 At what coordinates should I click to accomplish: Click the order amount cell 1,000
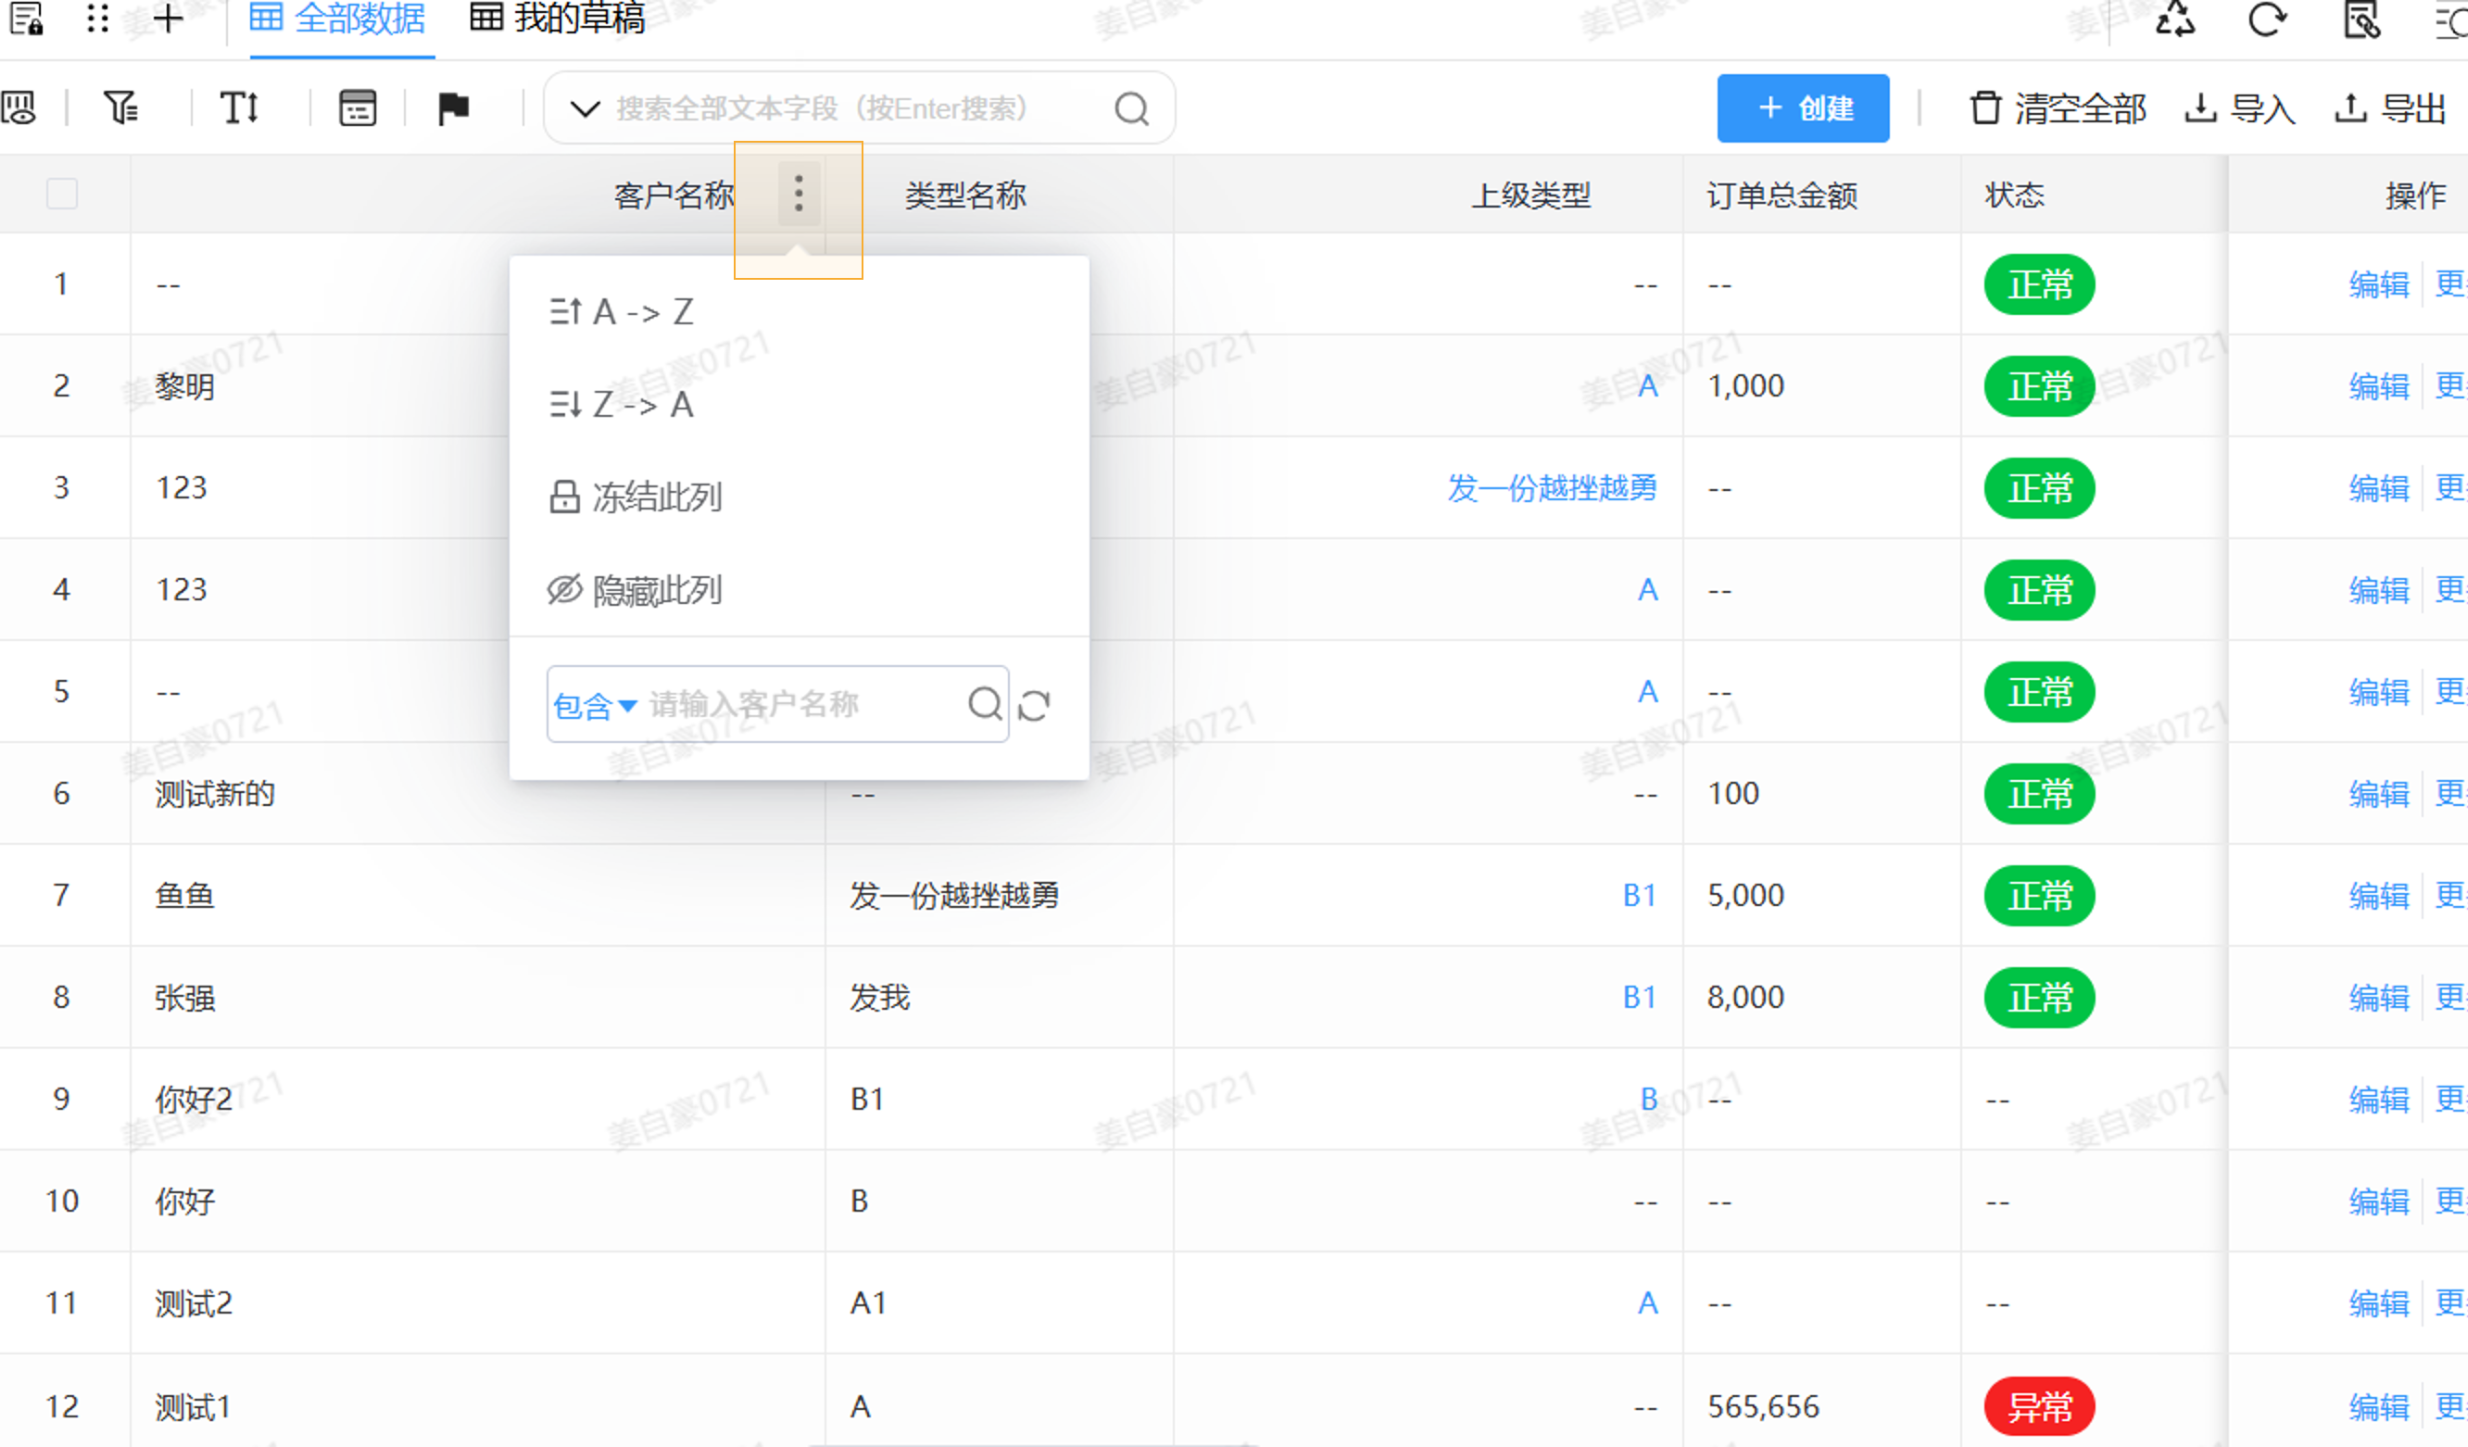coord(1745,386)
